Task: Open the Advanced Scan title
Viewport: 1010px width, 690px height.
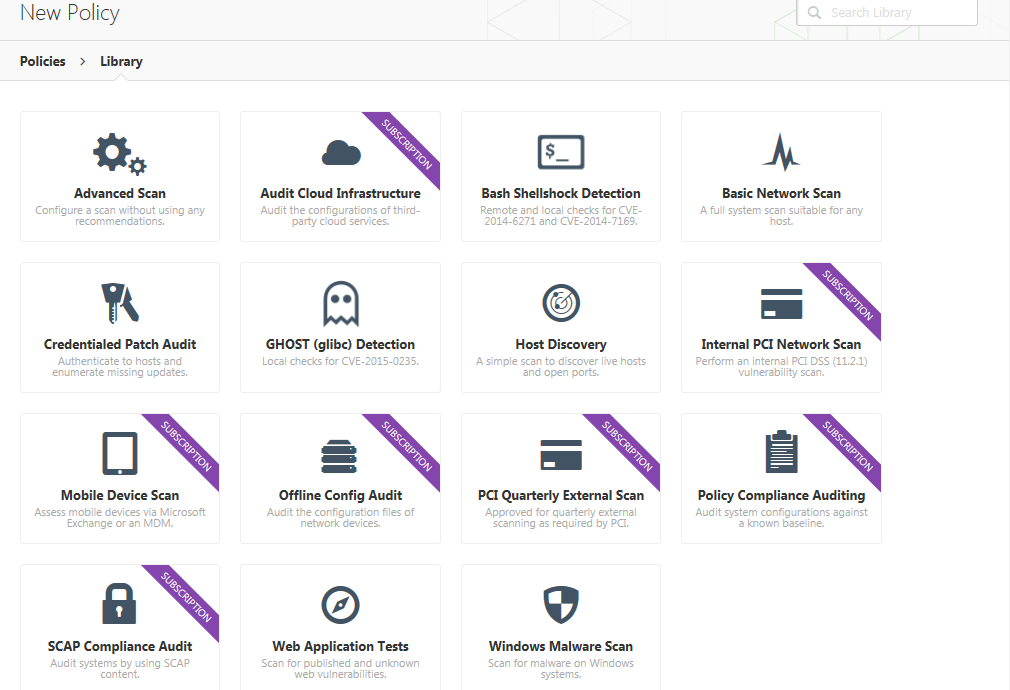Action: [x=120, y=193]
